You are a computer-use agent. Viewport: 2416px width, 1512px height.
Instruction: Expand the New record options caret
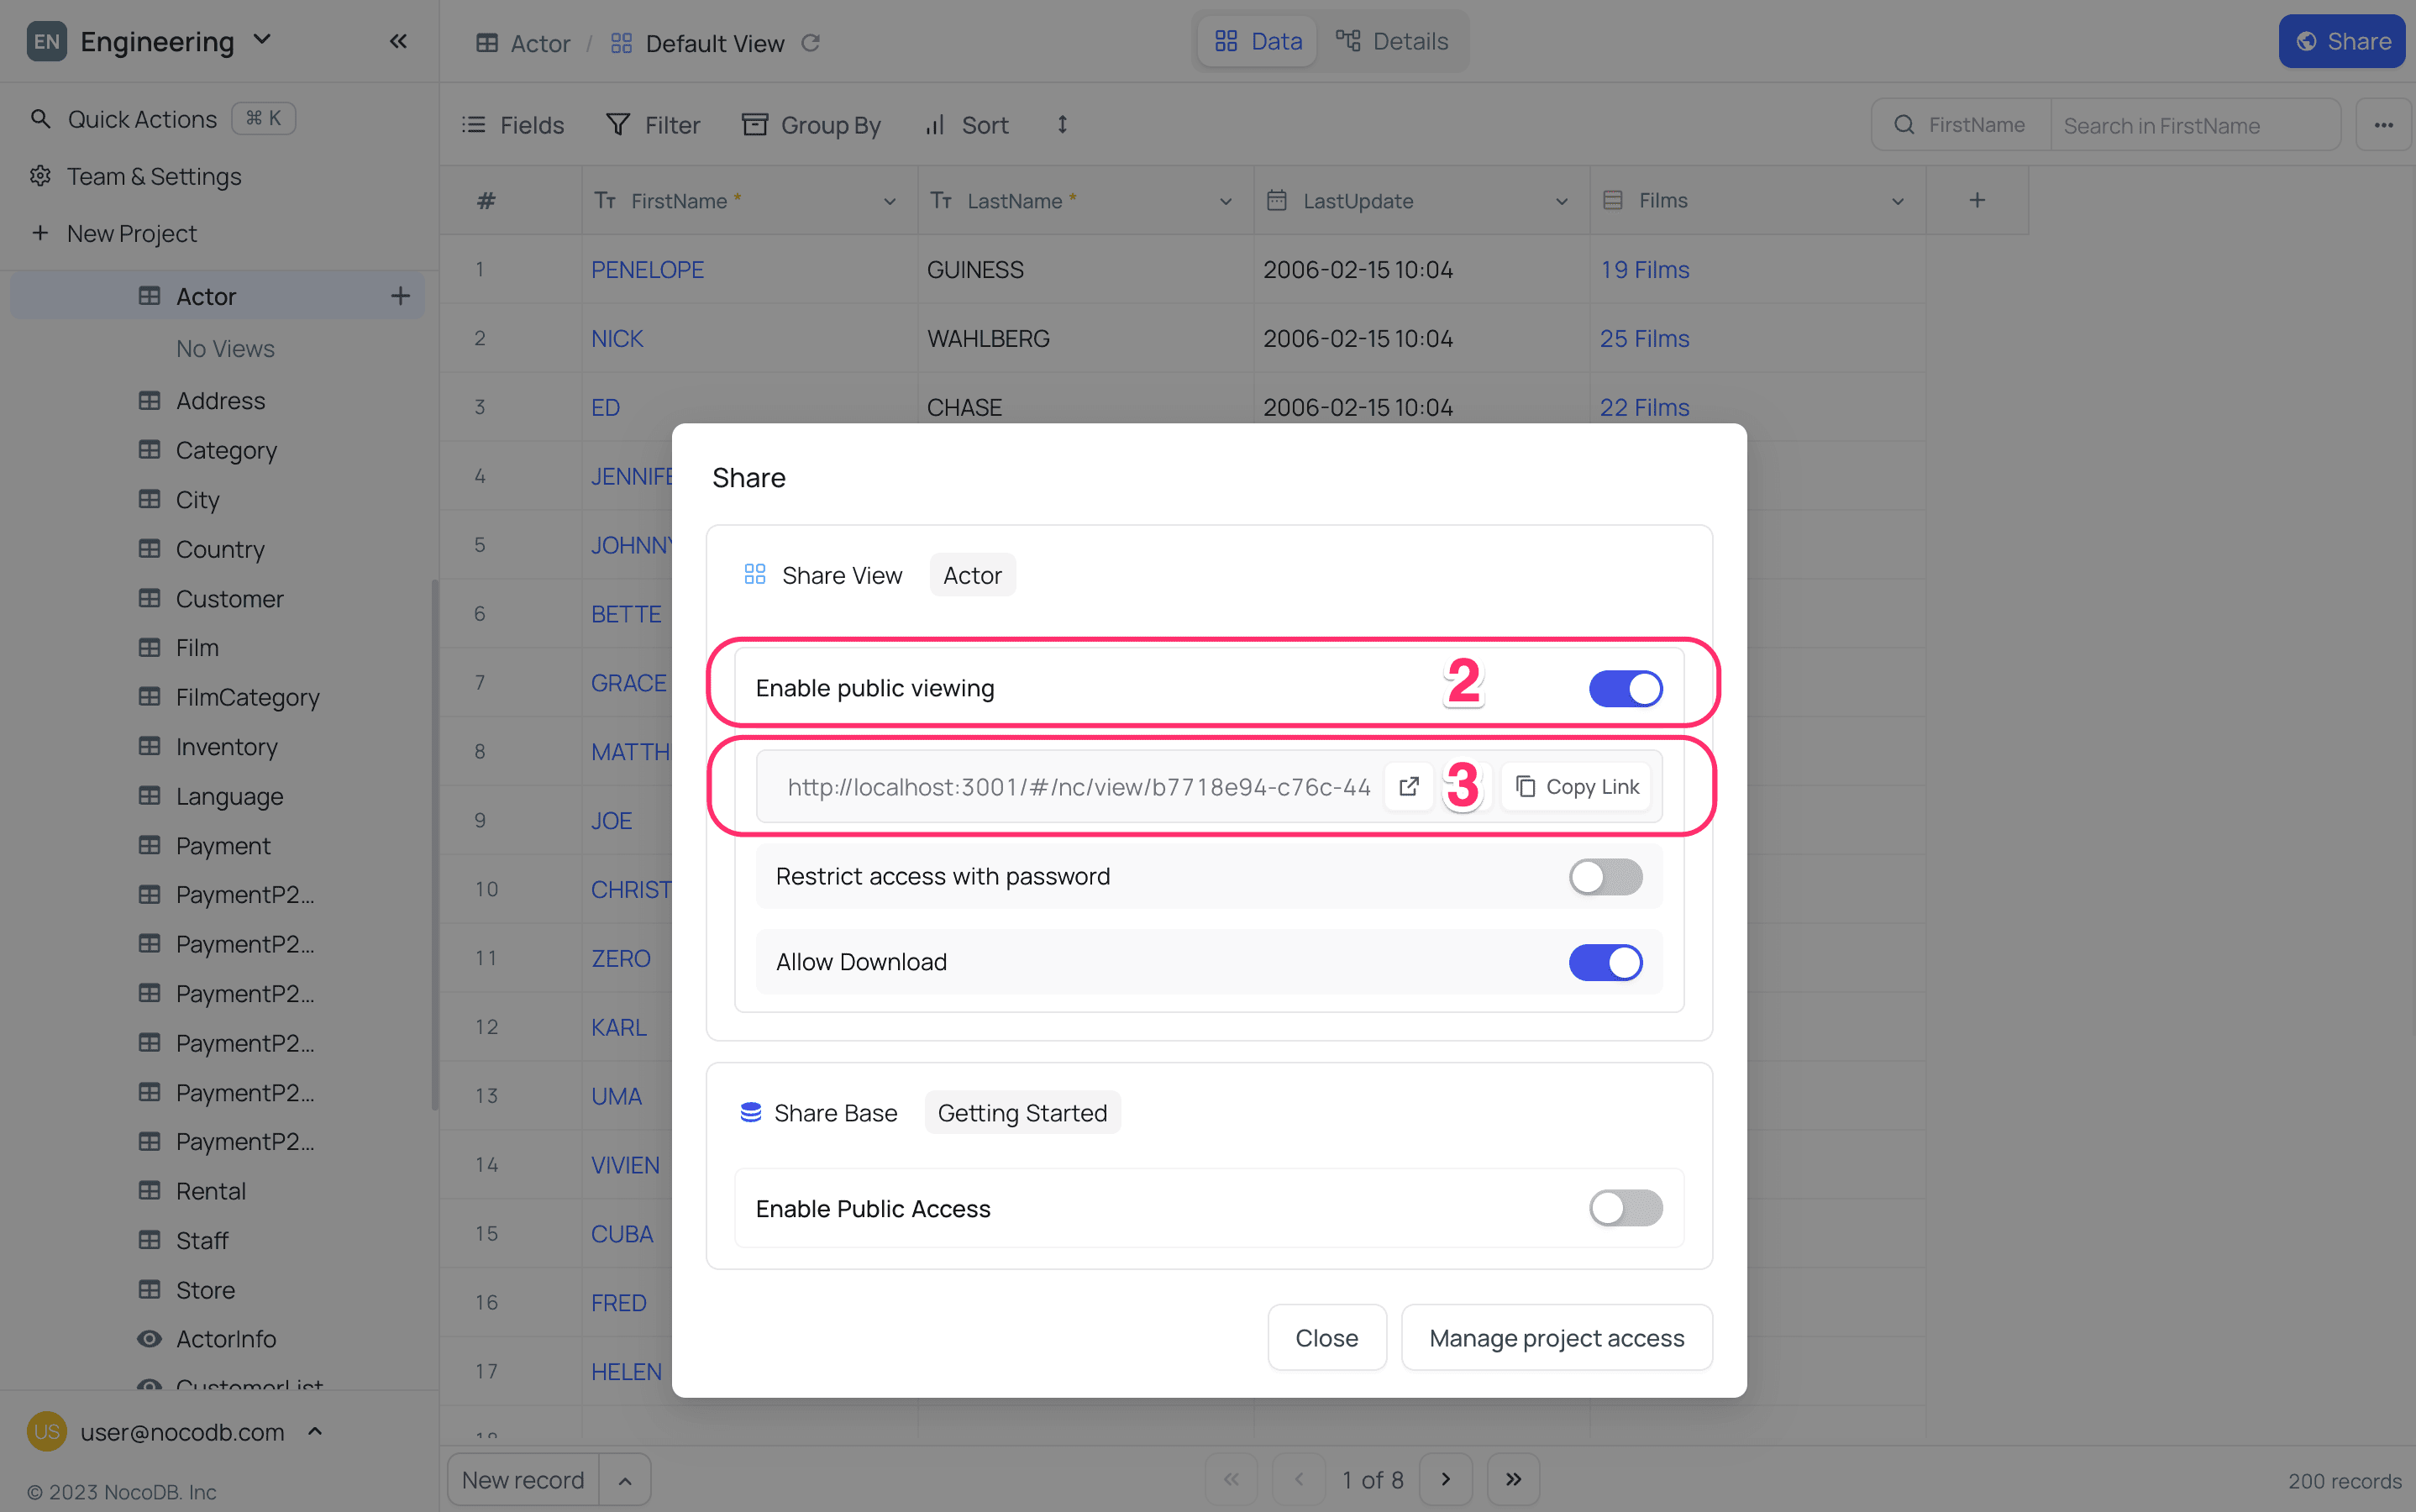click(x=625, y=1480)
